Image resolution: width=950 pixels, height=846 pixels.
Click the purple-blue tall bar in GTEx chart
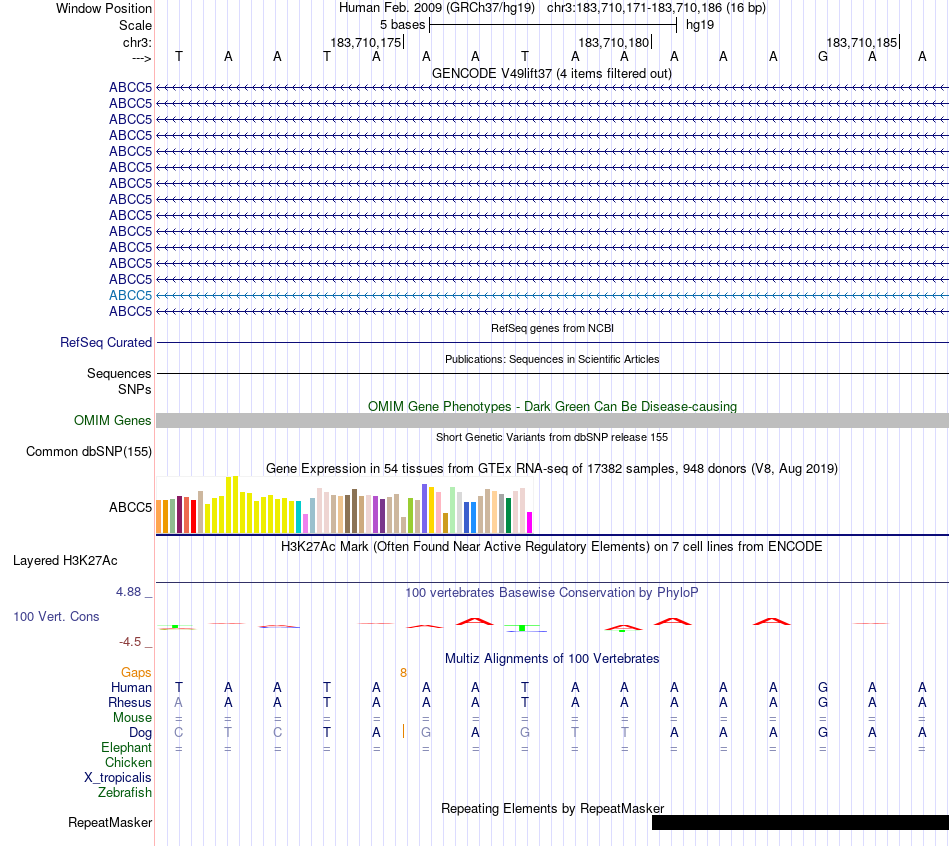click(425, 508)
